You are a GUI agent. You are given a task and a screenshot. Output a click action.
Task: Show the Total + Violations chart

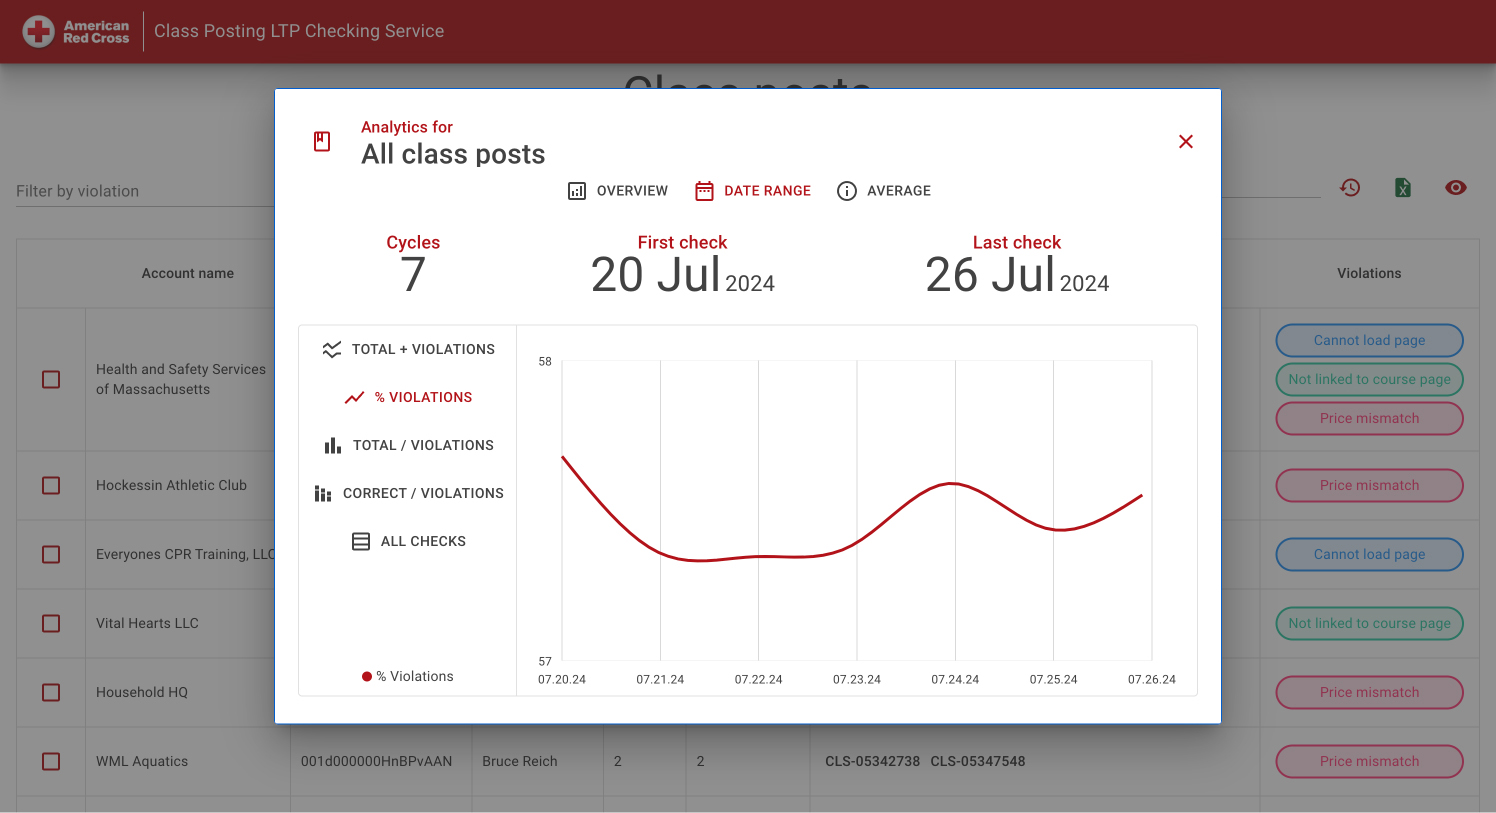click(408, 349)
